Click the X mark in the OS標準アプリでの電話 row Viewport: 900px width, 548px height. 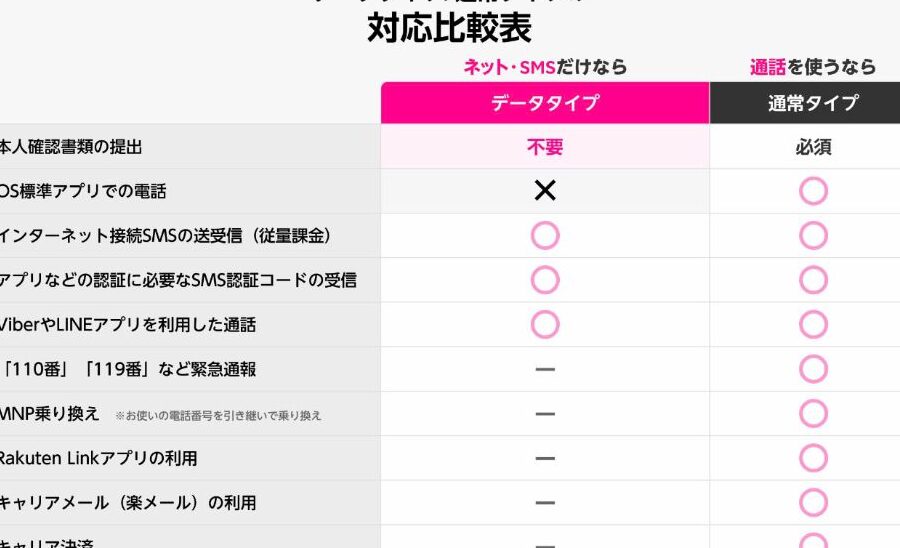point(545,191)
